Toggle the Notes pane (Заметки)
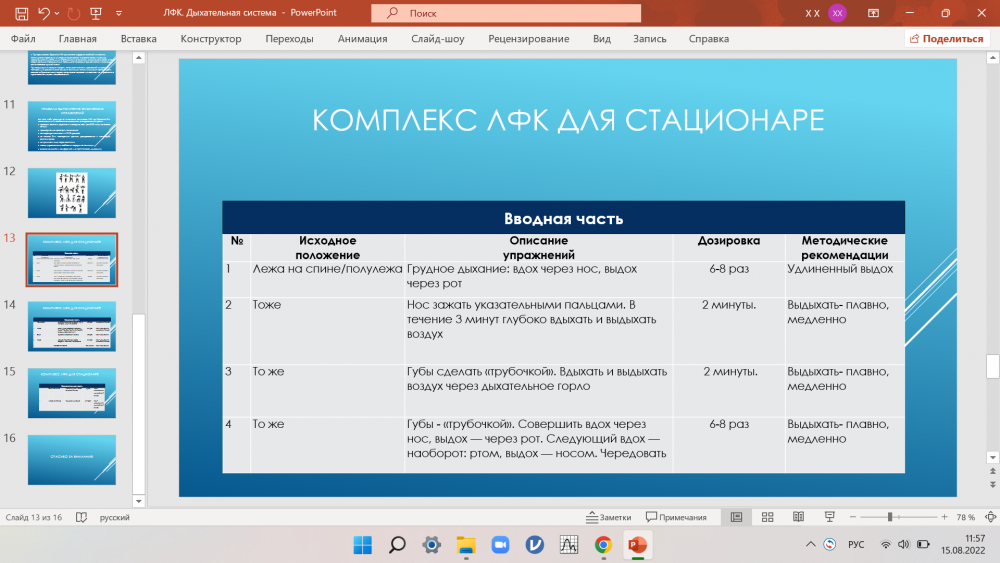The width and height of the screenshot is (1000, 563). 608,517
